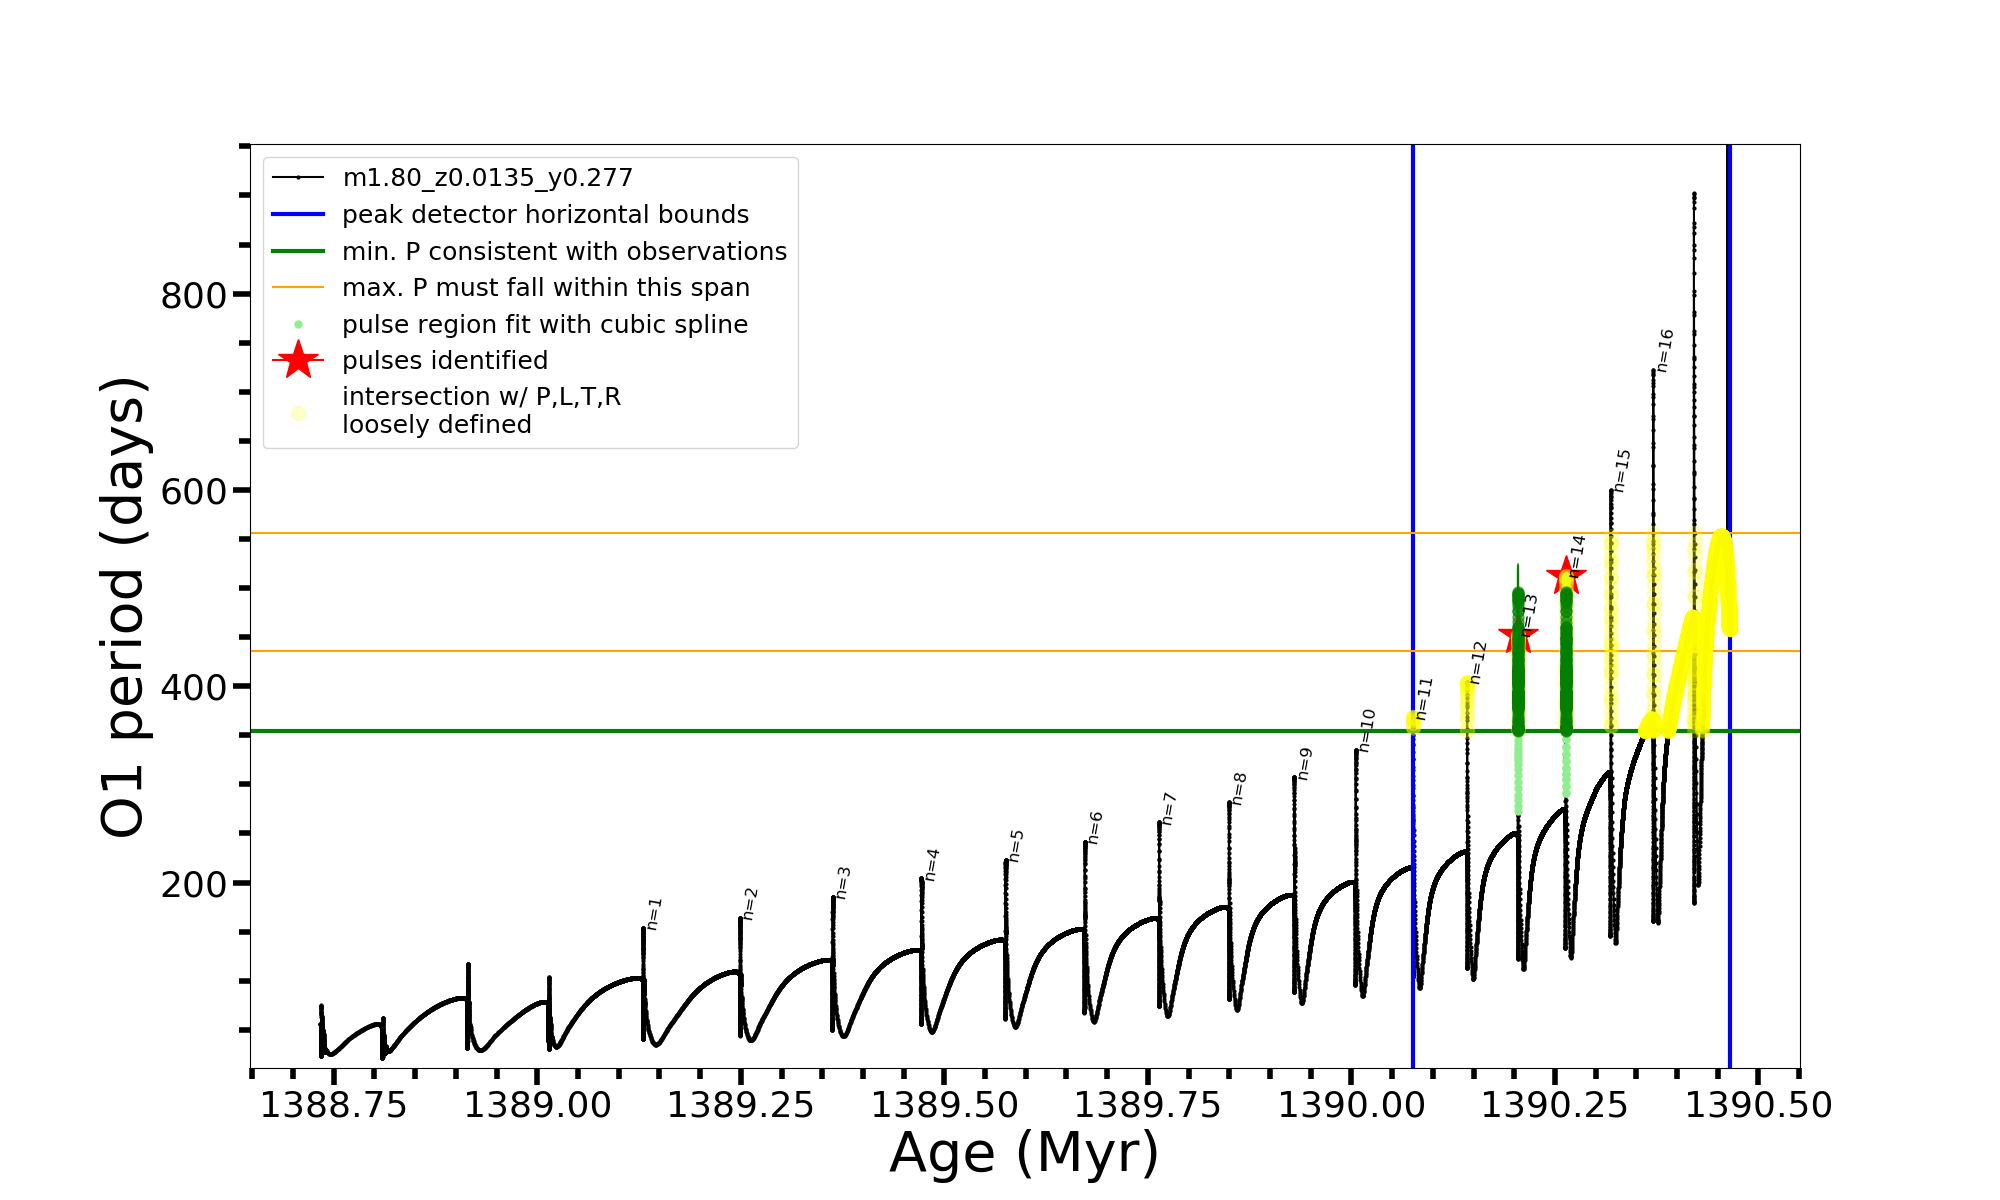The image size is (2000, 1200).
Task: Click the y-axis tick label 800
Action: tap(194, 296)
